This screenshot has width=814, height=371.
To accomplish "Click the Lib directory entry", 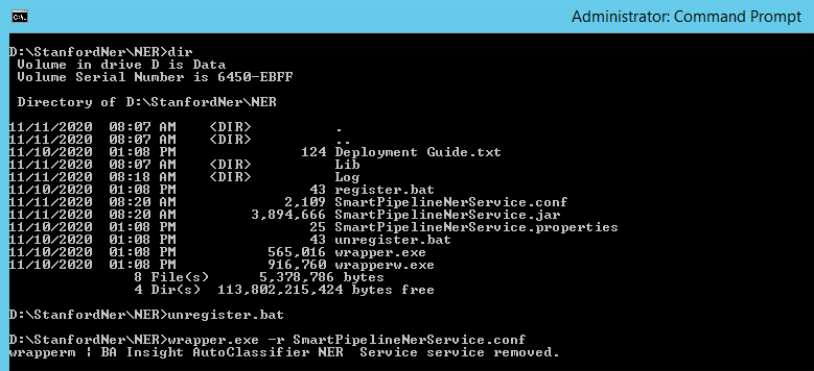I will (x=348, y=165).
